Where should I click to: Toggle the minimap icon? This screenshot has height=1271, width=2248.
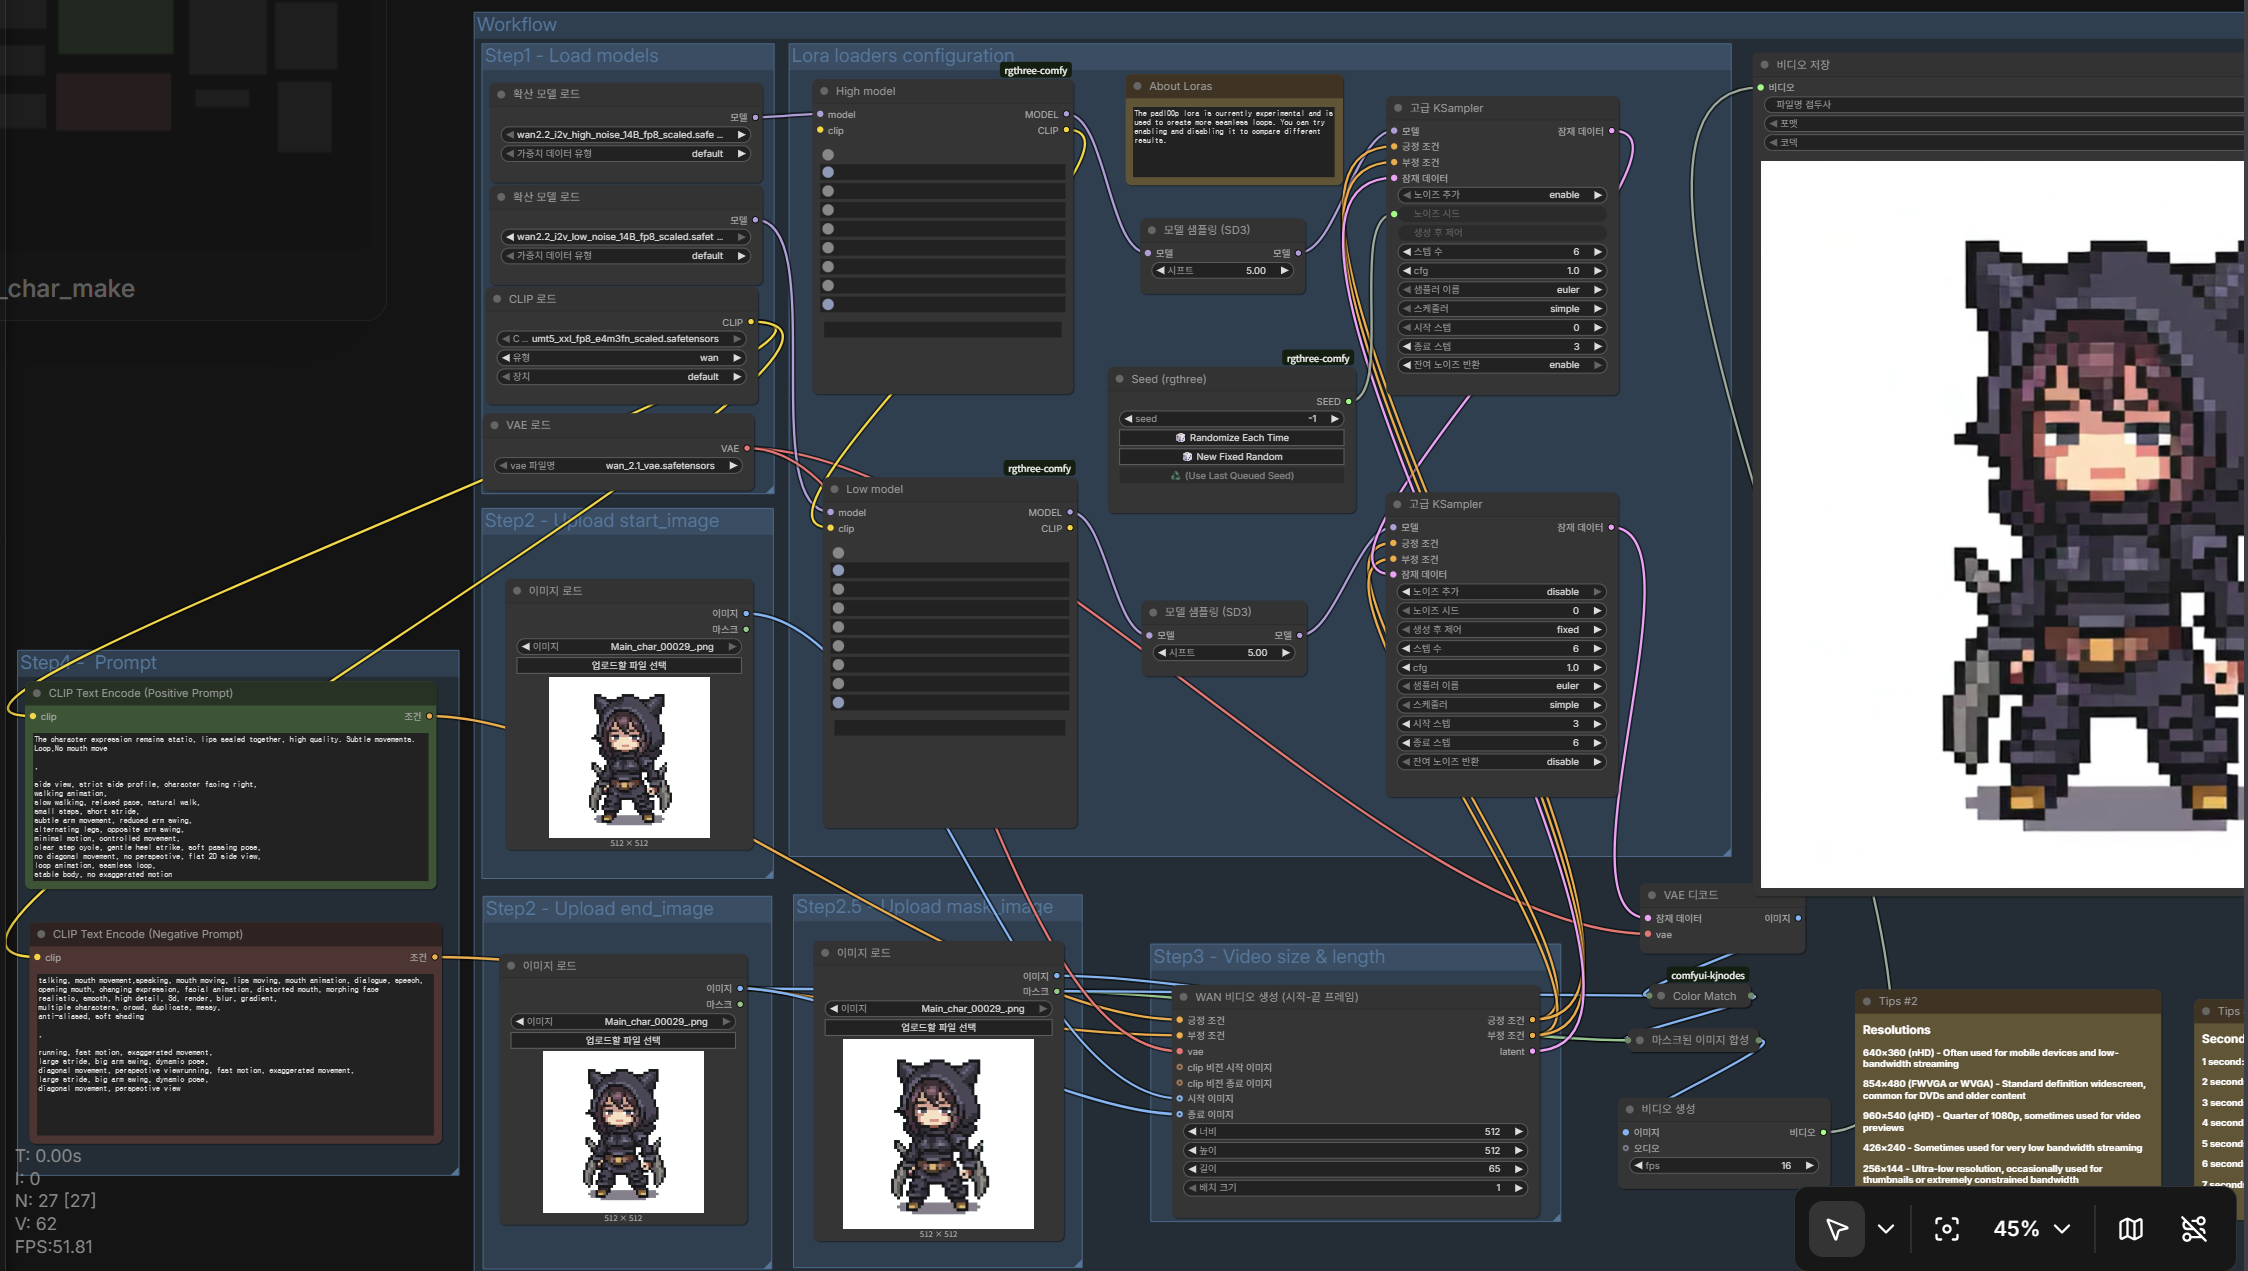(2130, 1229)
